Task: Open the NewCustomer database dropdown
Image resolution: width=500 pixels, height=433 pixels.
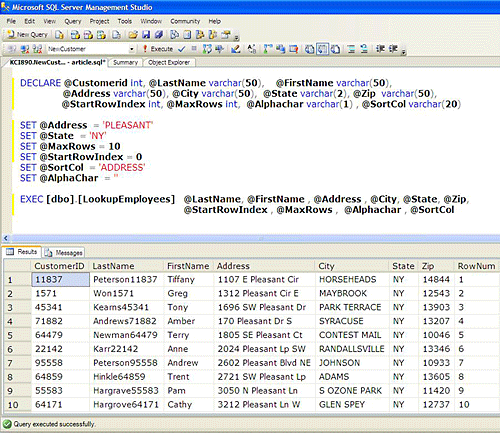Action: point(132,49)
